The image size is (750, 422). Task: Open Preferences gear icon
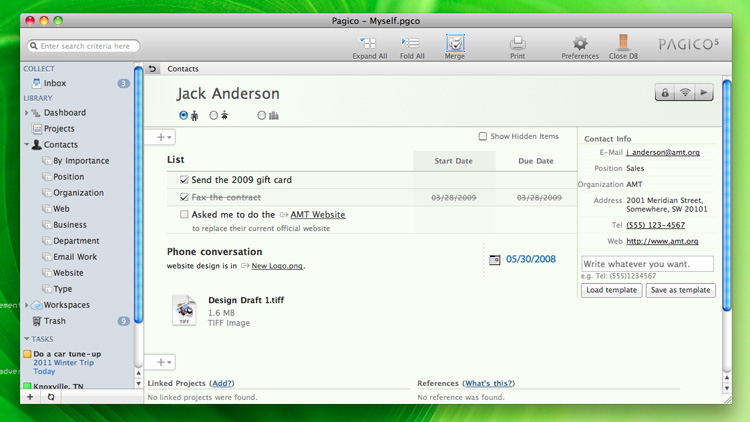pyautogui.click(x=580, y=43)
